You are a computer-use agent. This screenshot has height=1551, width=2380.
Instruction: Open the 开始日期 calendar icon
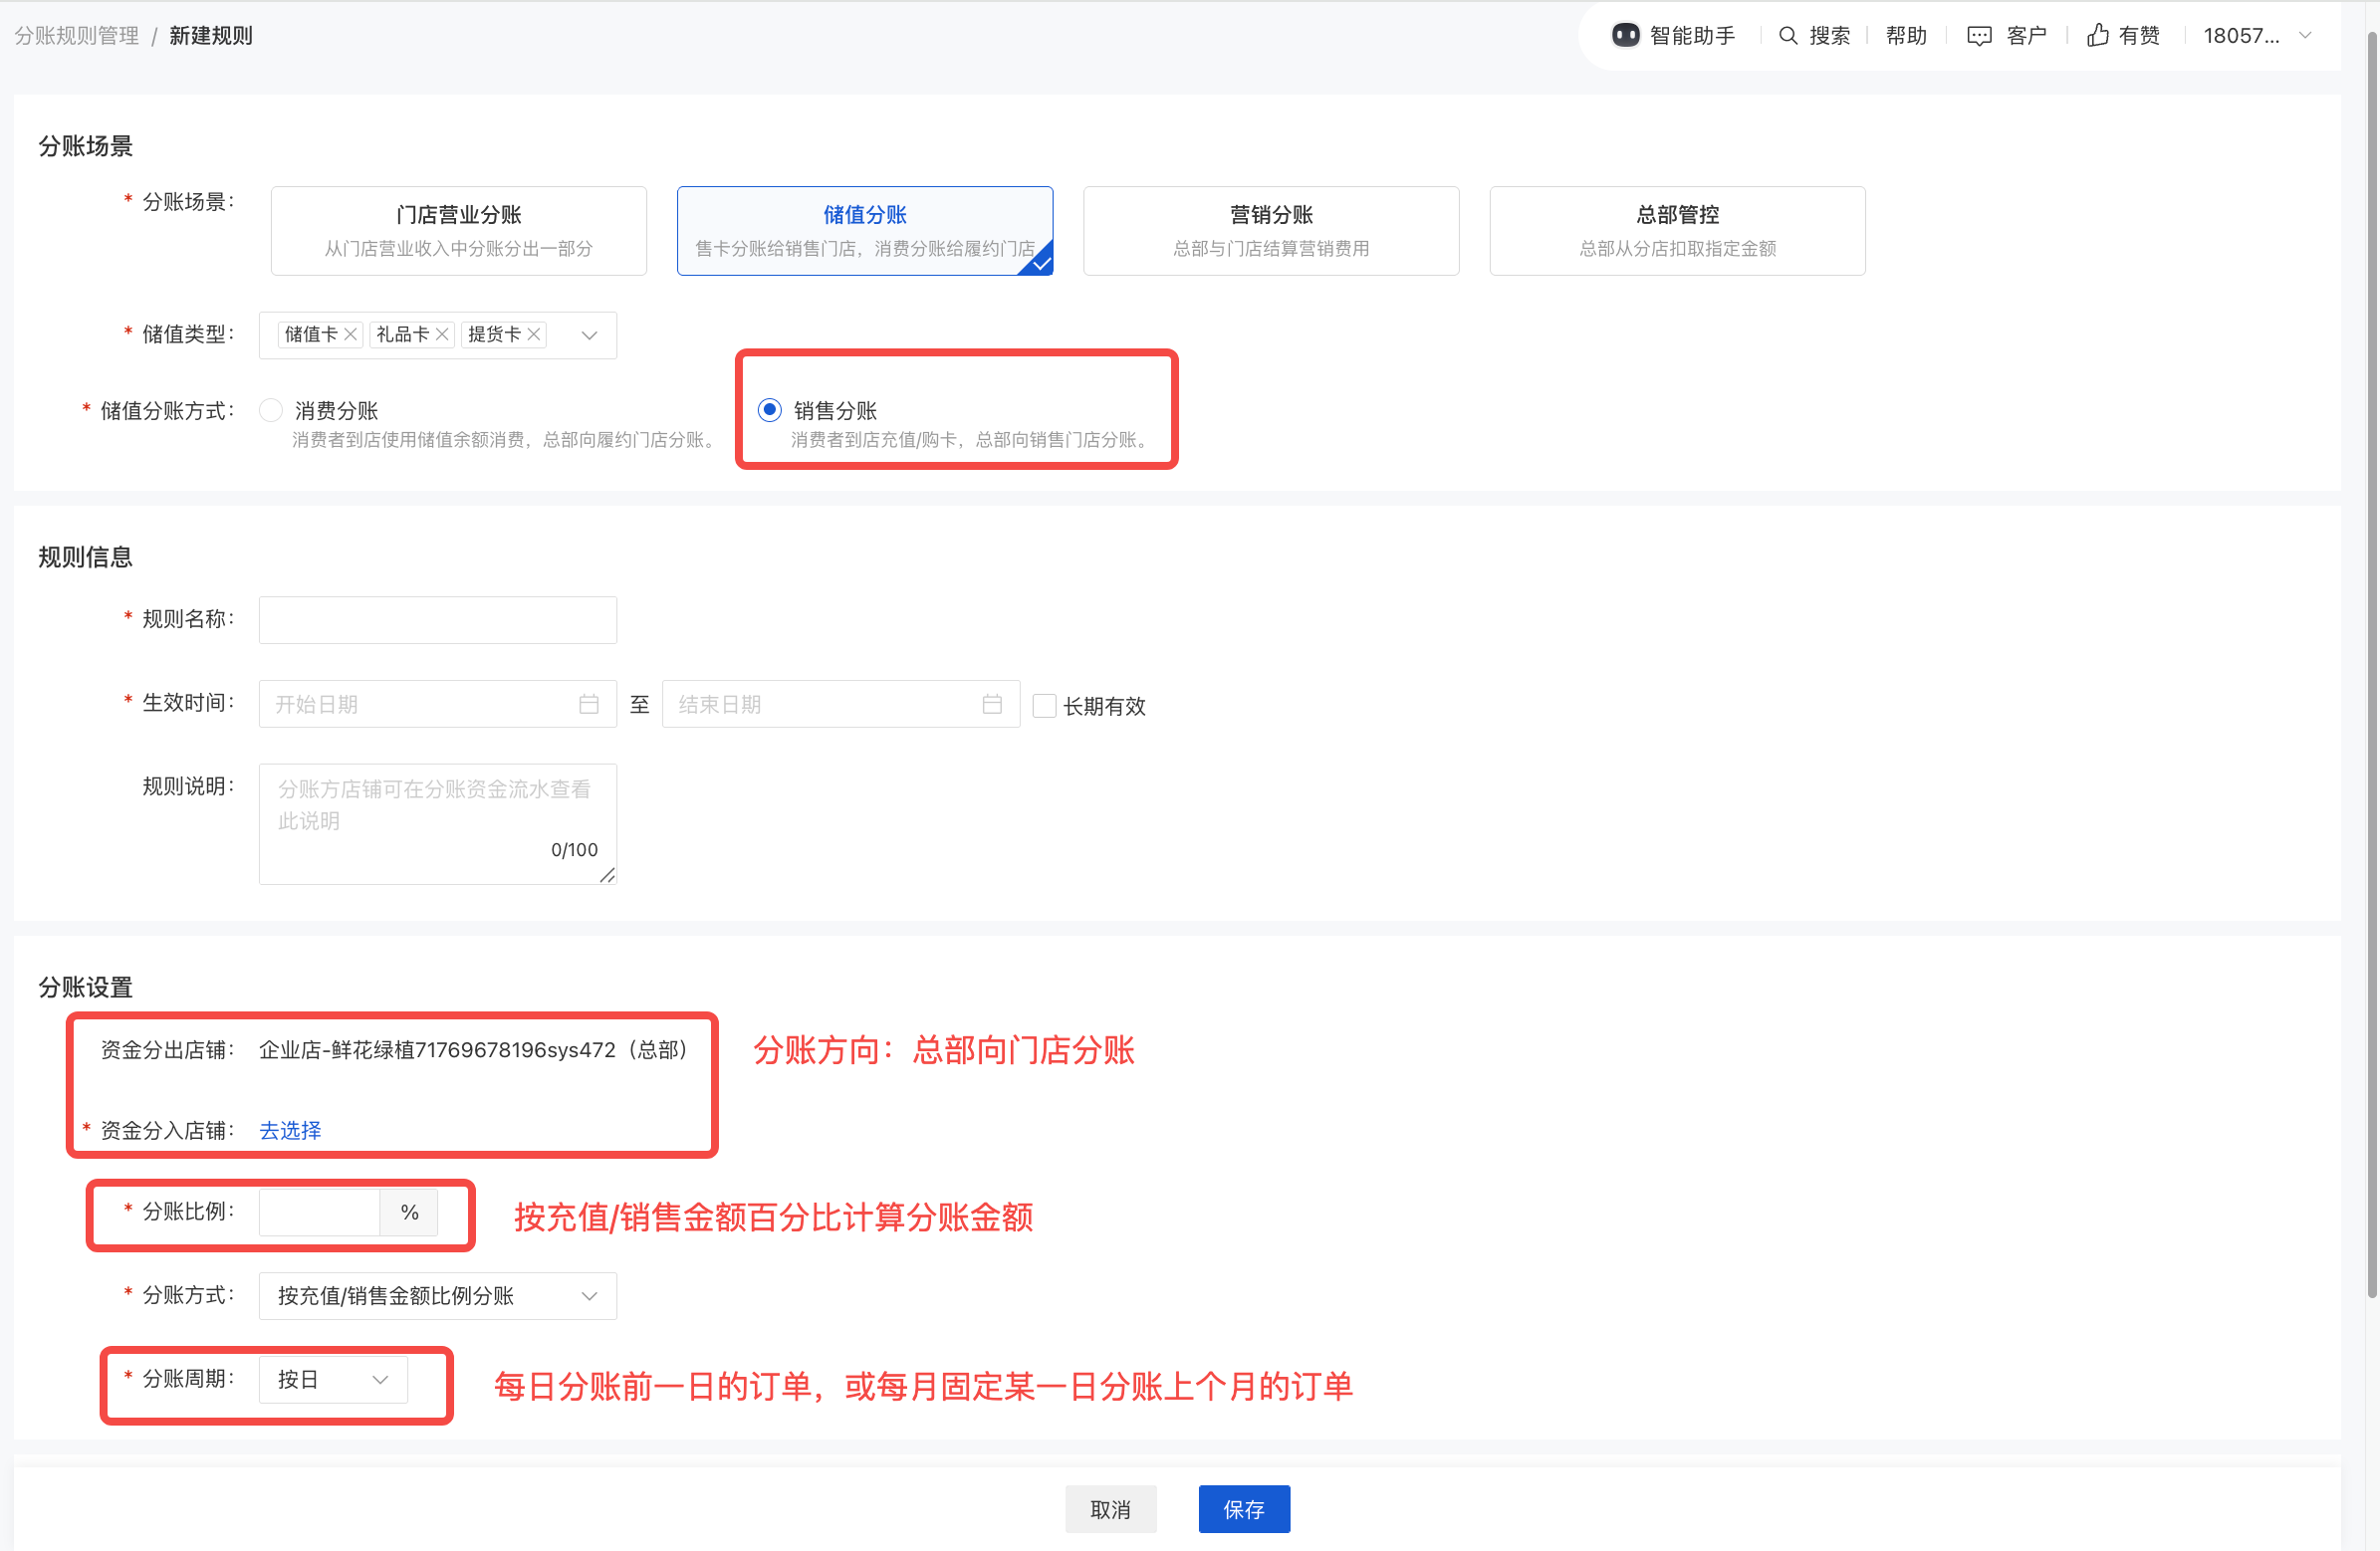[x=589, y=704]
